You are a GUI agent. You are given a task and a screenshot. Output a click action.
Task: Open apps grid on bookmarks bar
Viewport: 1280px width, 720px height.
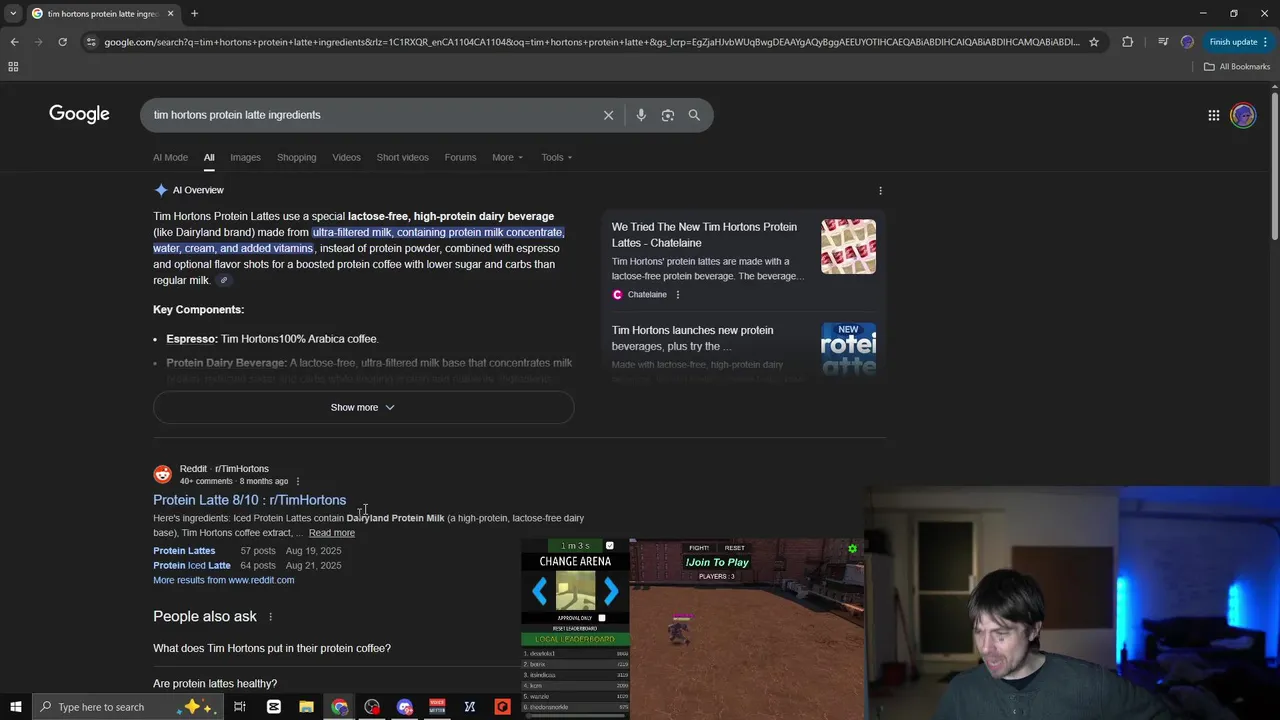pyautogui.click(x=13, y=67)
